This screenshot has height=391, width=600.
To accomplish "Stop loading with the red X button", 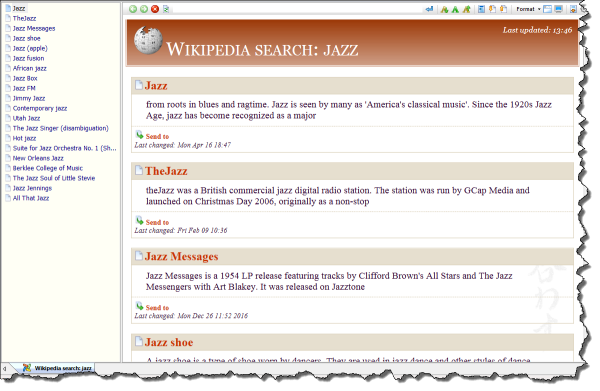I will (155, 9).
